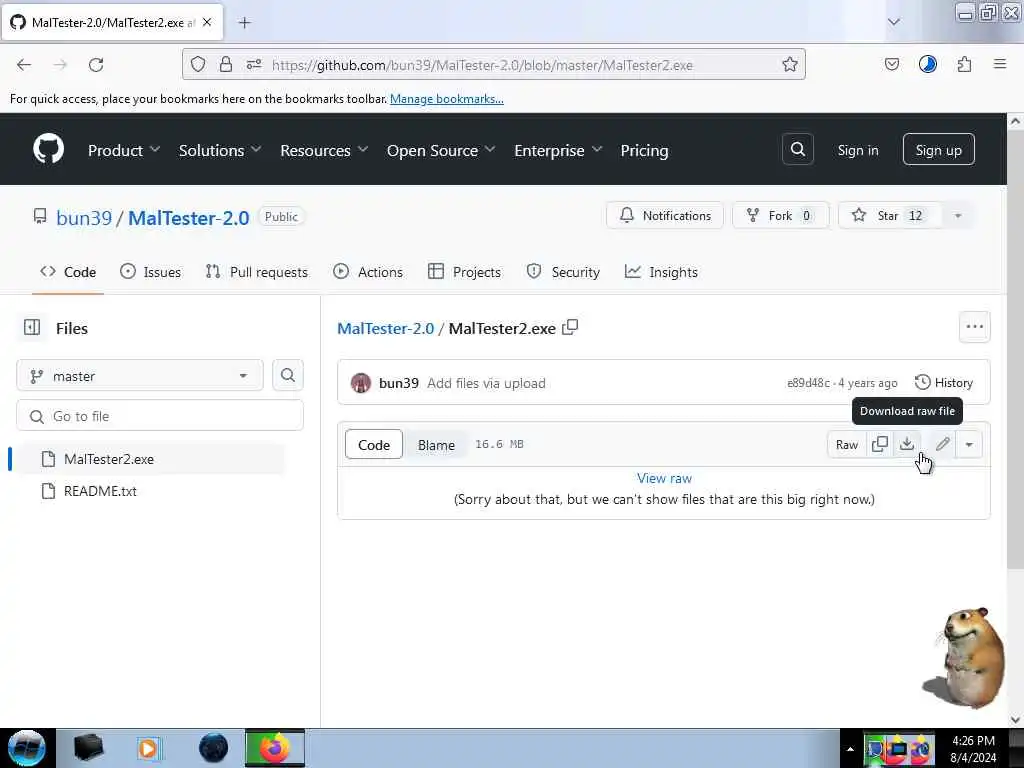
Task: Open a new browser tab
Action: [x=244, y=23]
